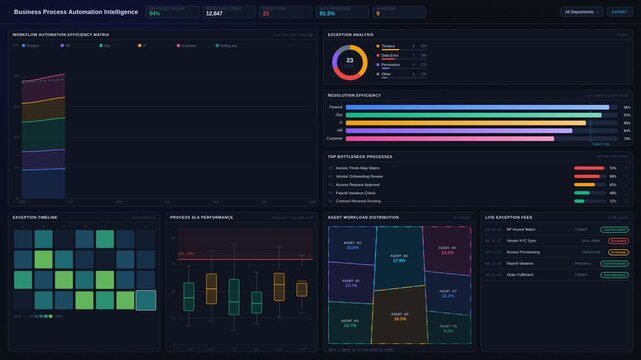Click the IT resolution efficiency bar

point(466,123)
